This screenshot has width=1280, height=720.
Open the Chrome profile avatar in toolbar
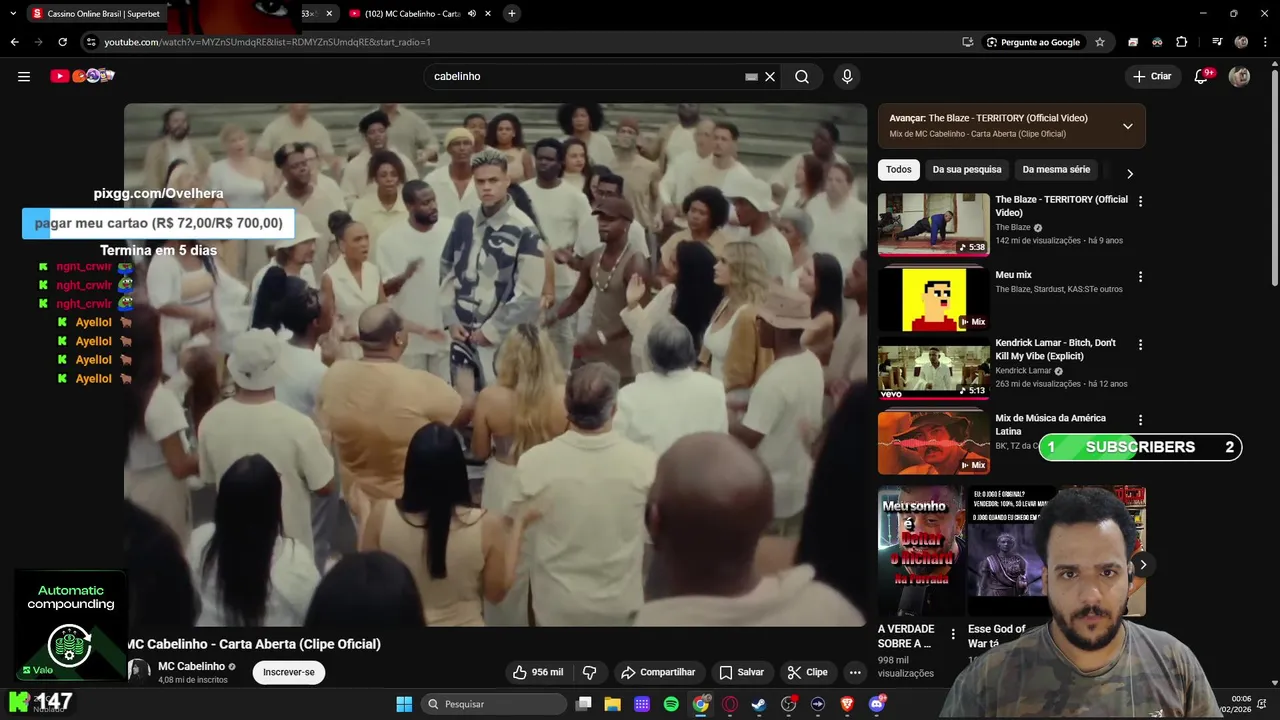click(1241, 42)
